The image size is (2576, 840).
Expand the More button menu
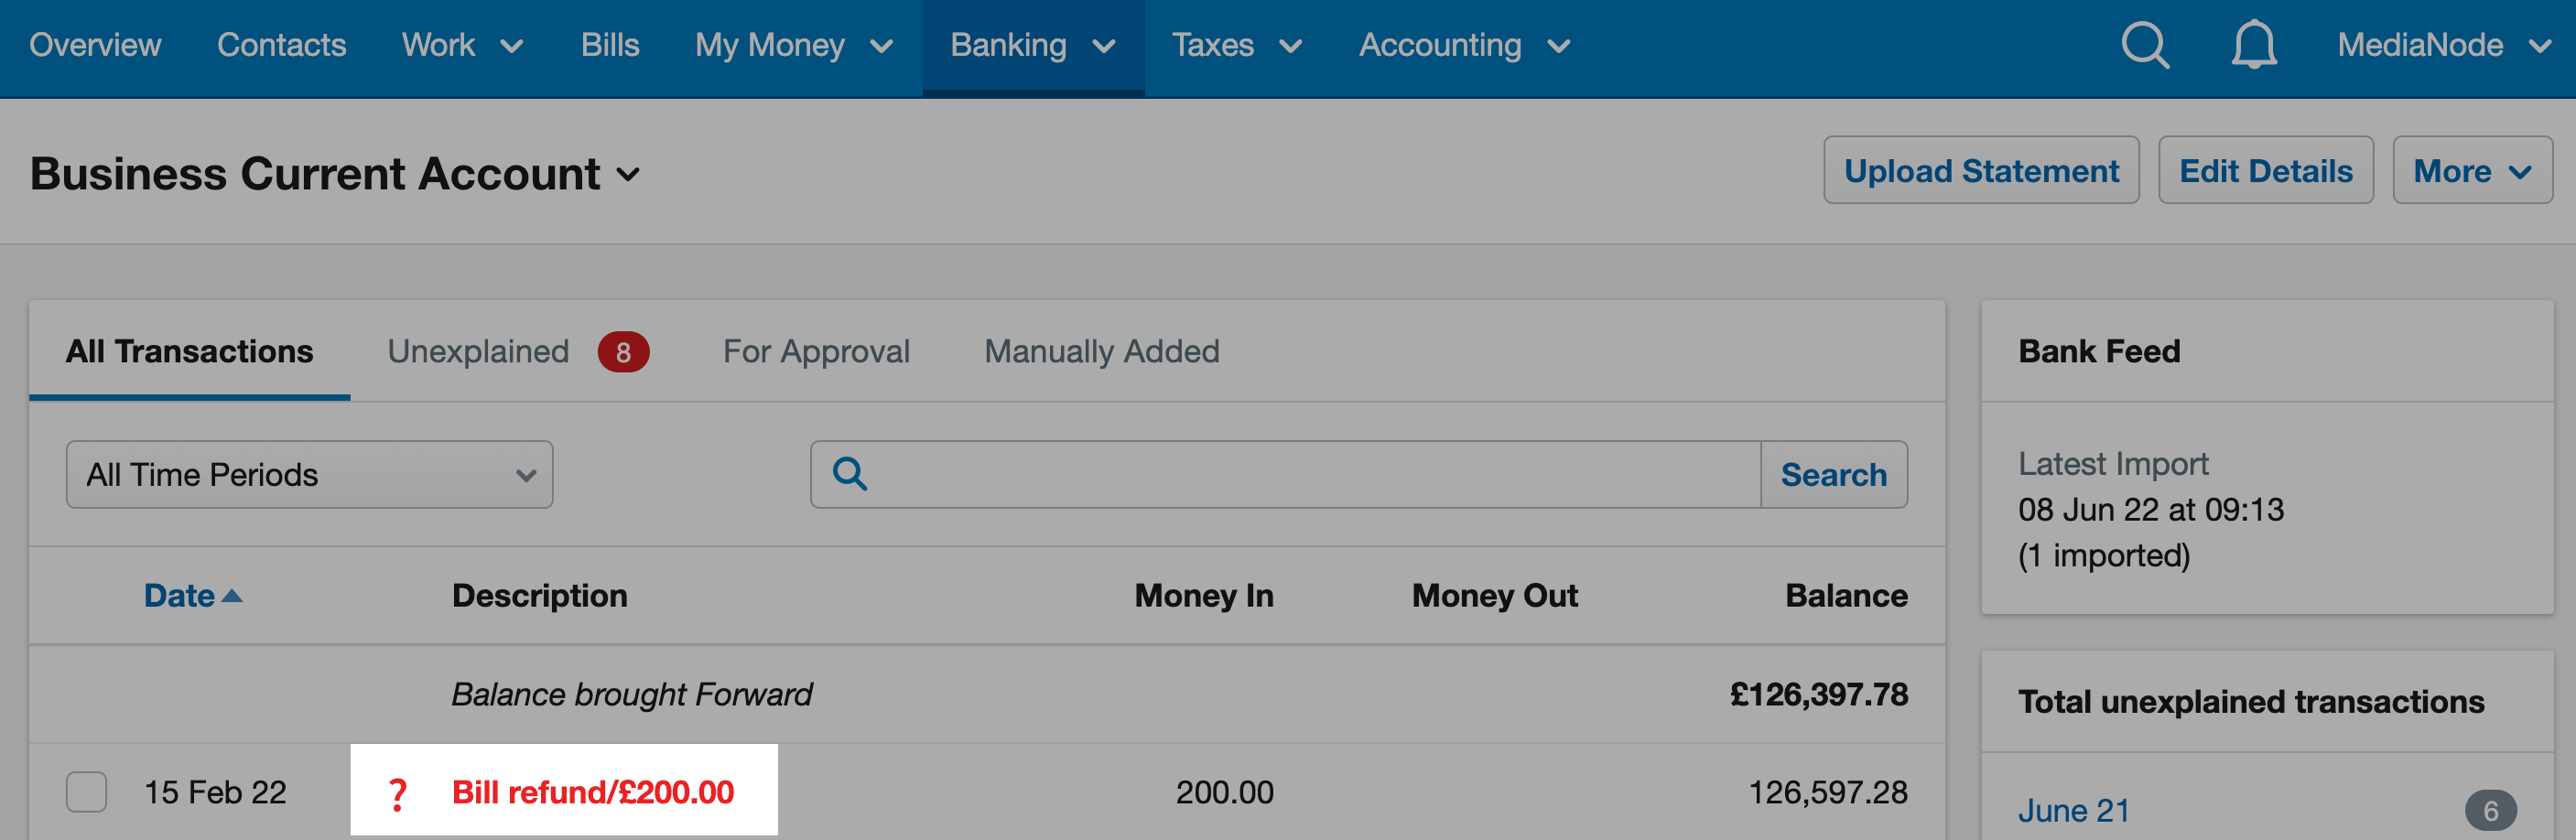[x=2472, y=171]
